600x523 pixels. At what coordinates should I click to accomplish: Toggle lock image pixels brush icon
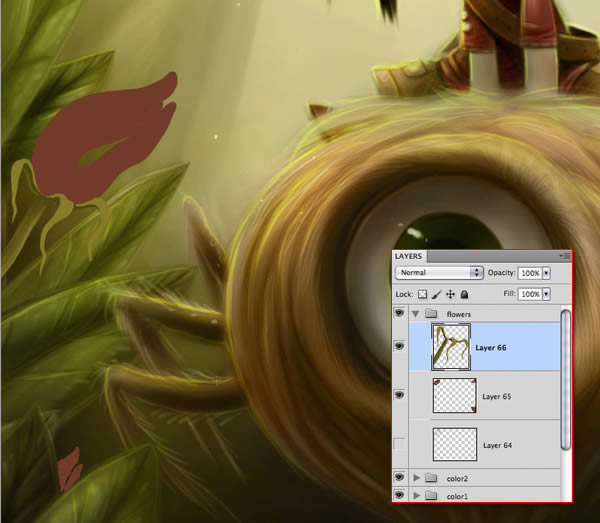click(436, 294)
